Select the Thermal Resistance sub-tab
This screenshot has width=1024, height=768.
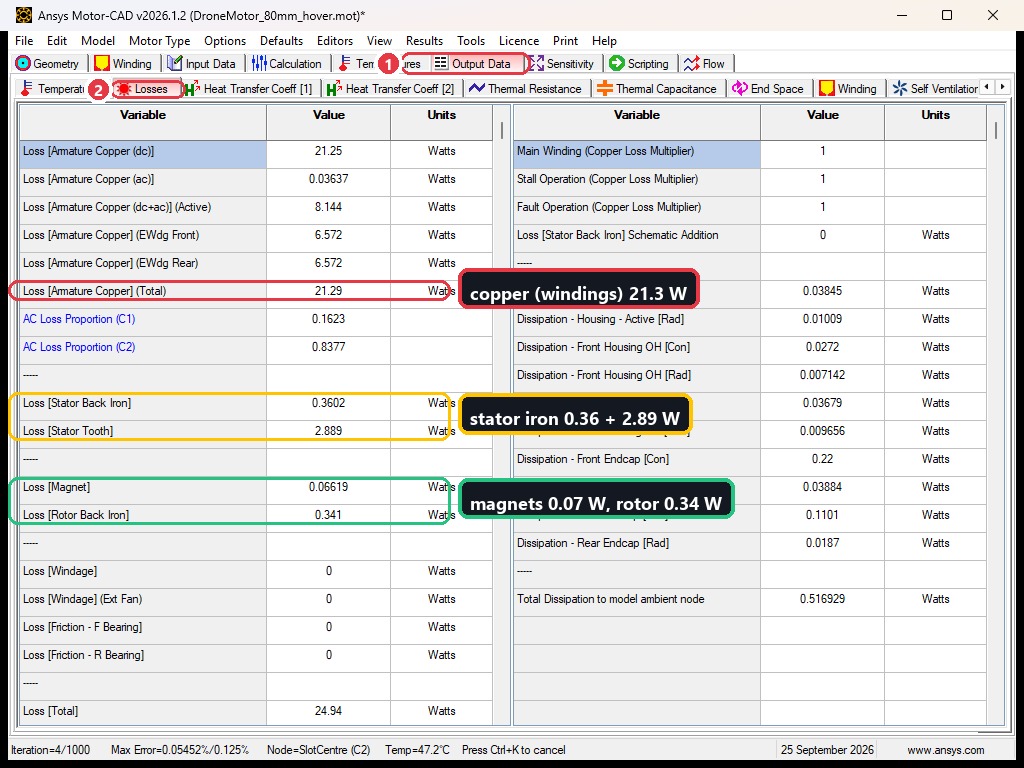click(x=526, y=88)
